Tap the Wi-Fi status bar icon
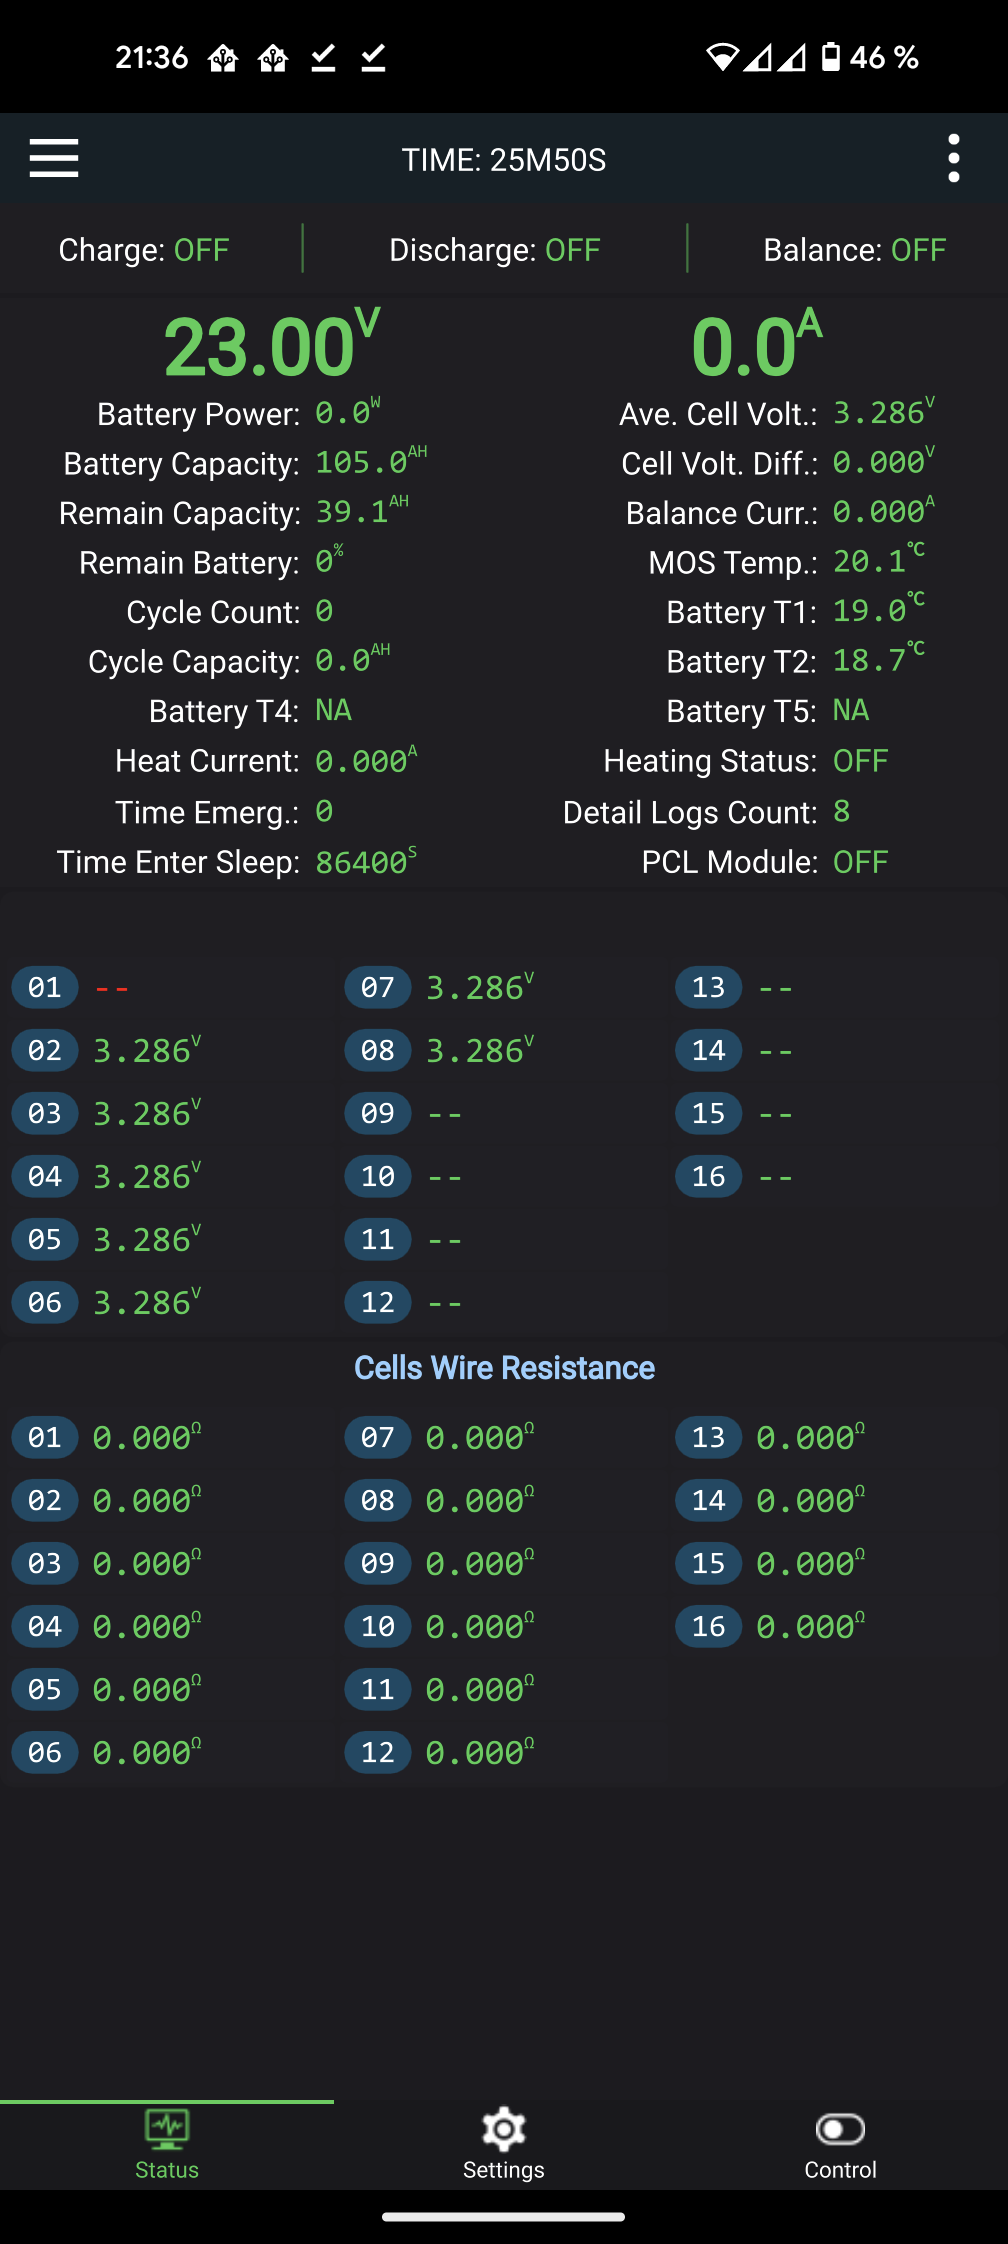 coord(722,57)
